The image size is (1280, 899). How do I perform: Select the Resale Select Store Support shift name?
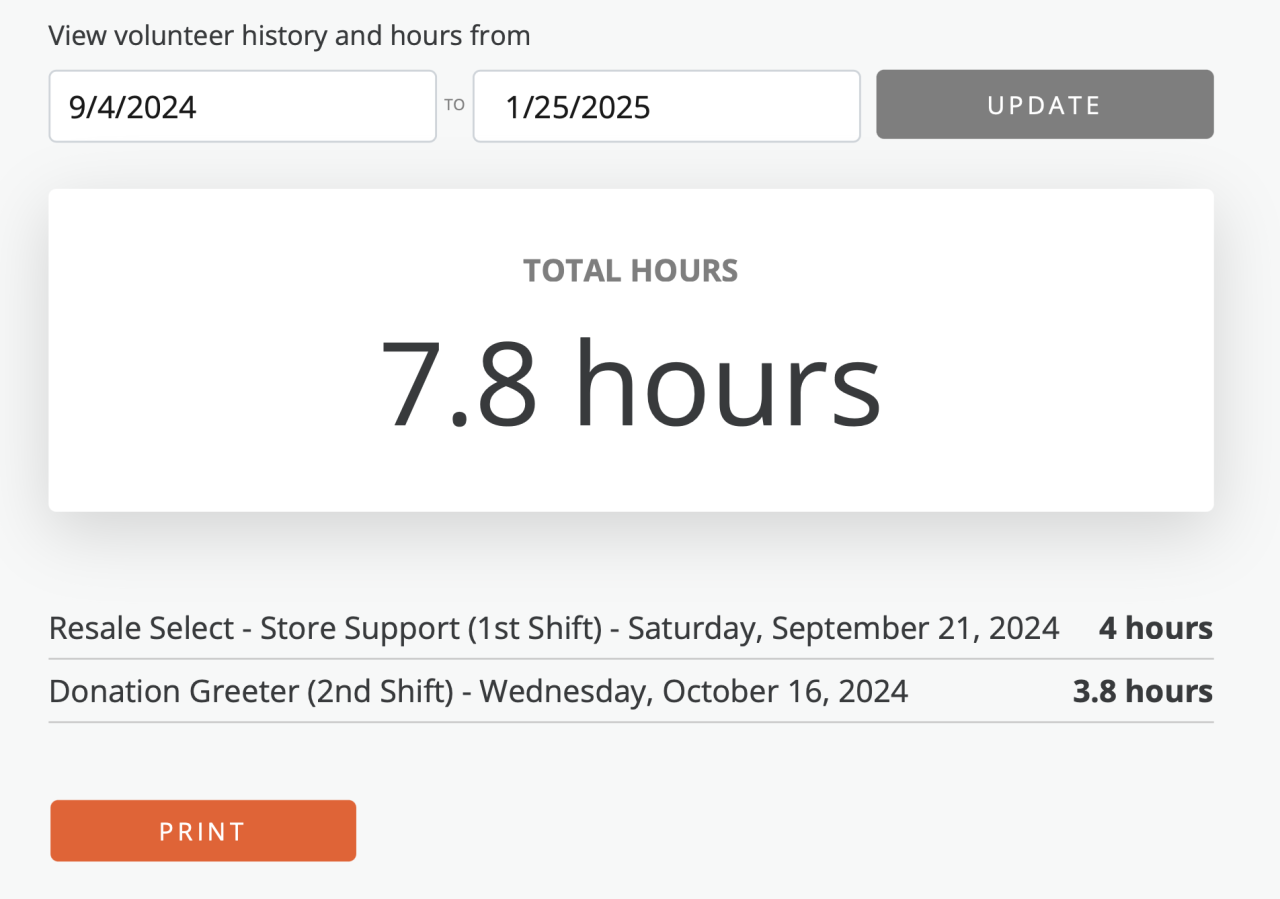325,628
